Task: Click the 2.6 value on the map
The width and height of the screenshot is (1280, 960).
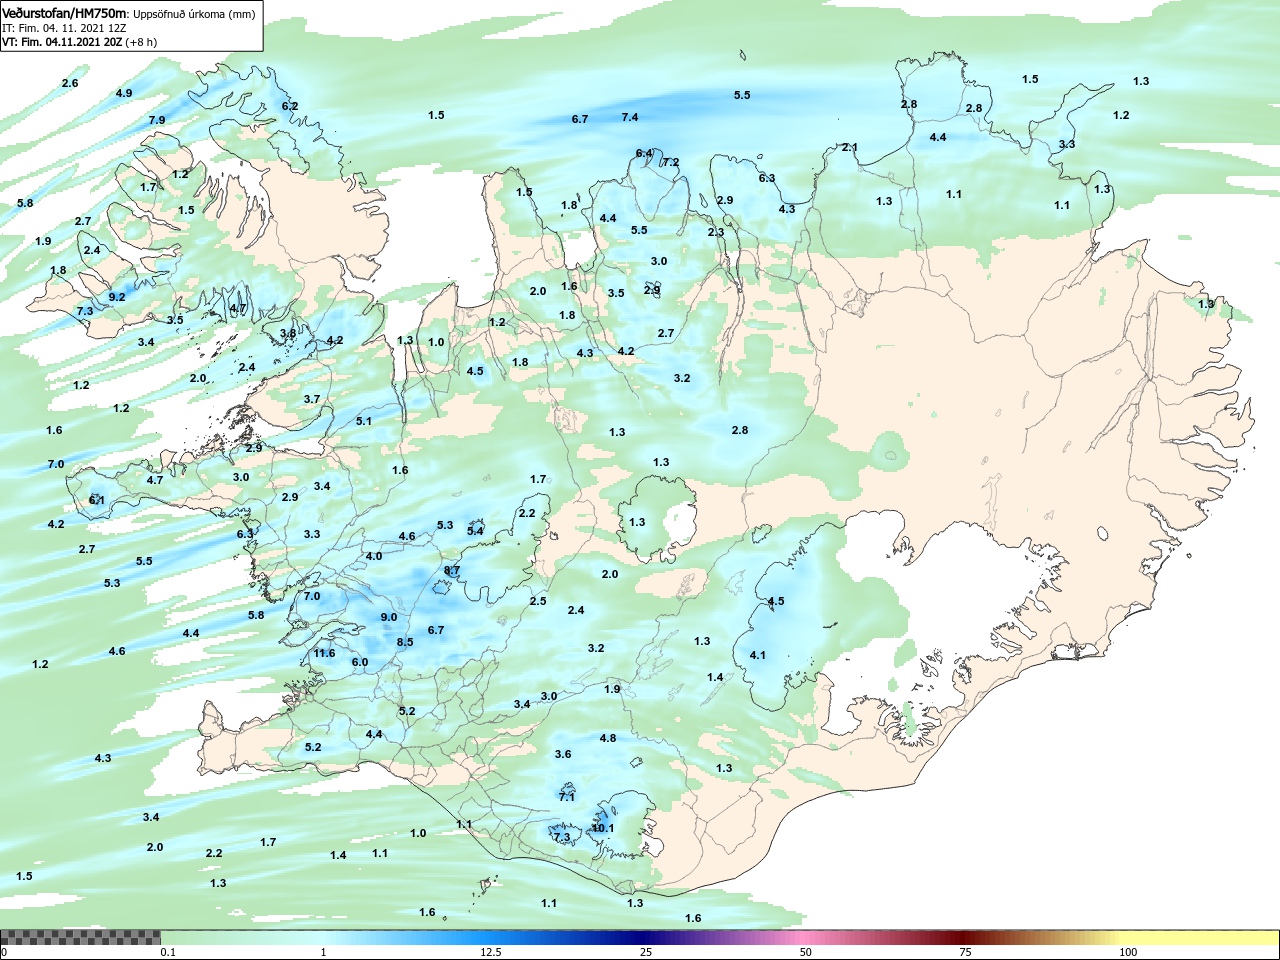Action: tap(70, 83)
